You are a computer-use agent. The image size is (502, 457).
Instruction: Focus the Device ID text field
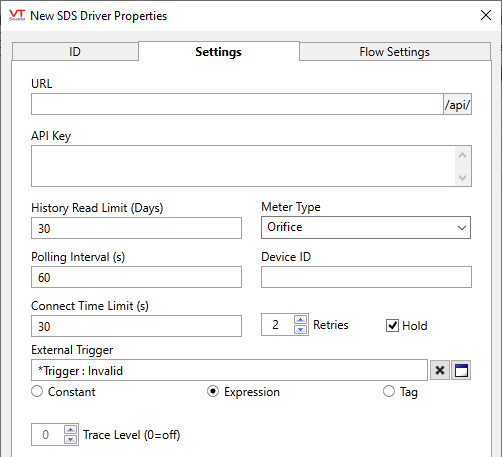(366, 277)
